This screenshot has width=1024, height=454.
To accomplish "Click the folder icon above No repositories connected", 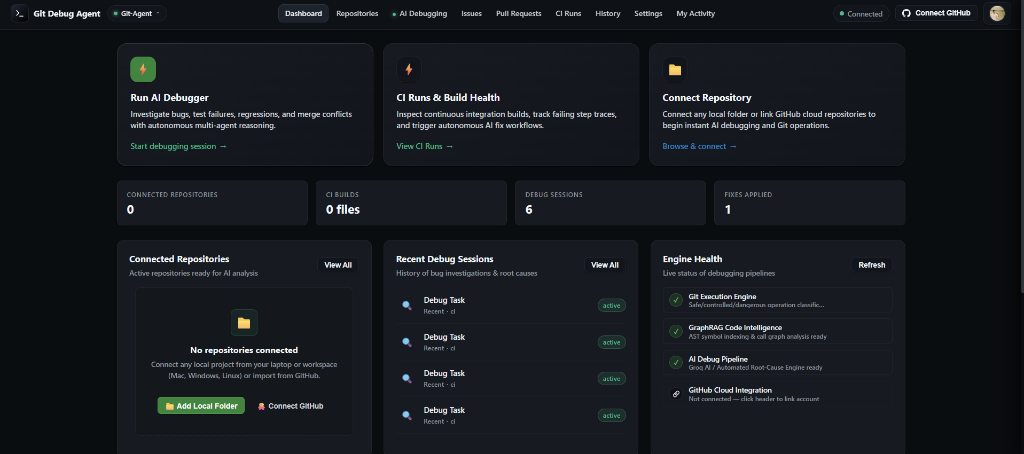I will pos(244,323).
